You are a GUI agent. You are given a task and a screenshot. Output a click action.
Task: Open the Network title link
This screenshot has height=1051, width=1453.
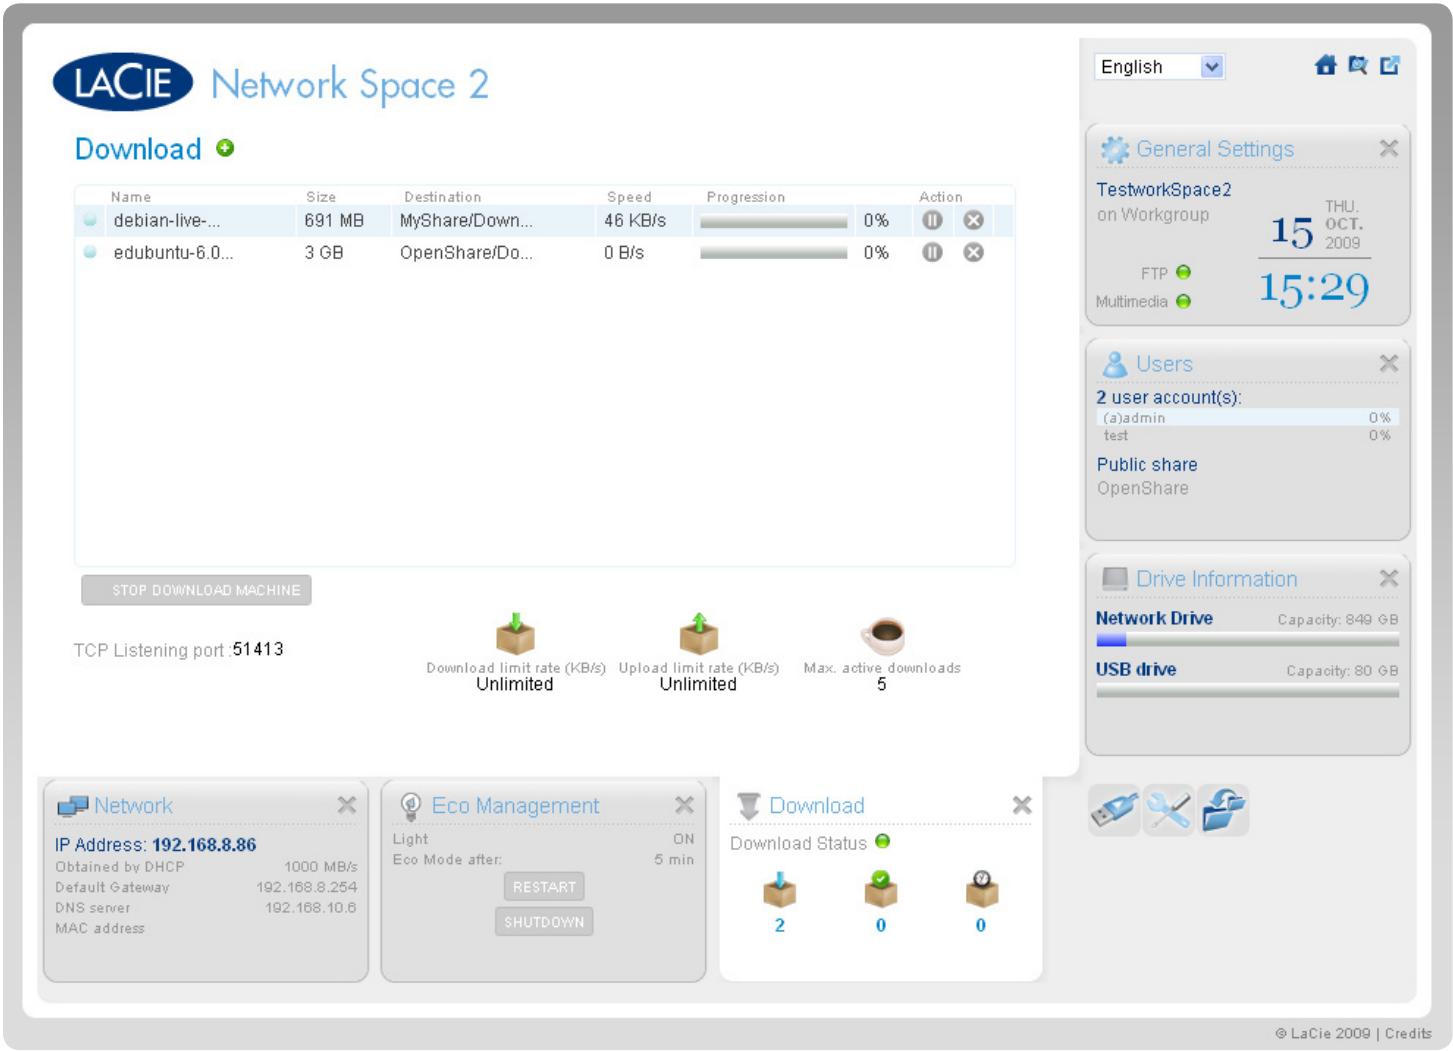pyautogui.click(x=133, y=806)
